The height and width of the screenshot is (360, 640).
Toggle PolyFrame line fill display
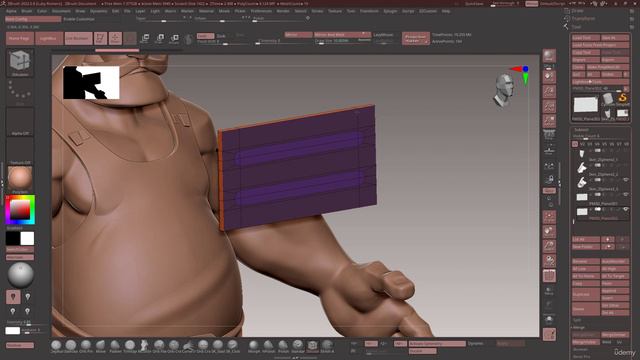[x=549, y=276]
